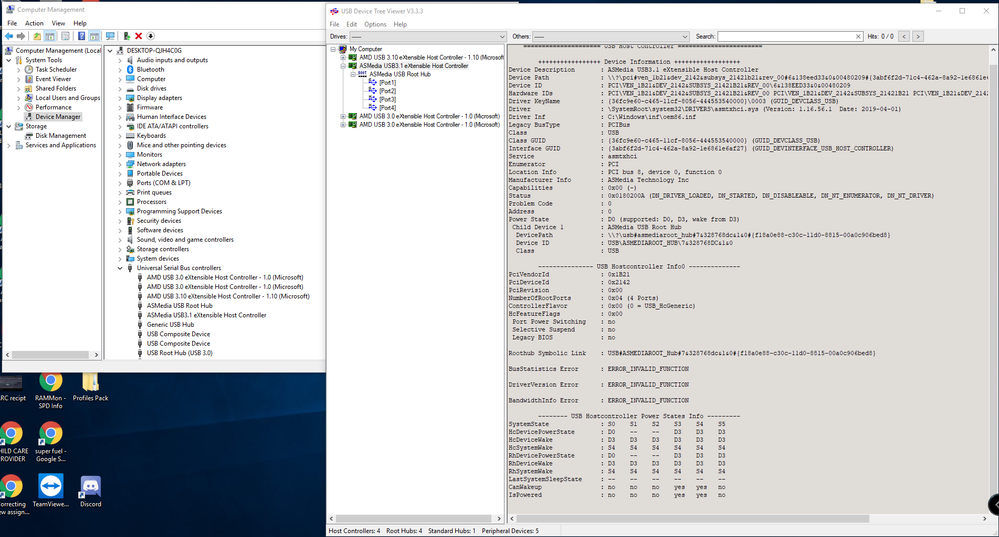The height and width of the screenshot is (537, 999).
Task: Open the RAMMon - SPD Info desktop shortcut
Action: (50, 389)
